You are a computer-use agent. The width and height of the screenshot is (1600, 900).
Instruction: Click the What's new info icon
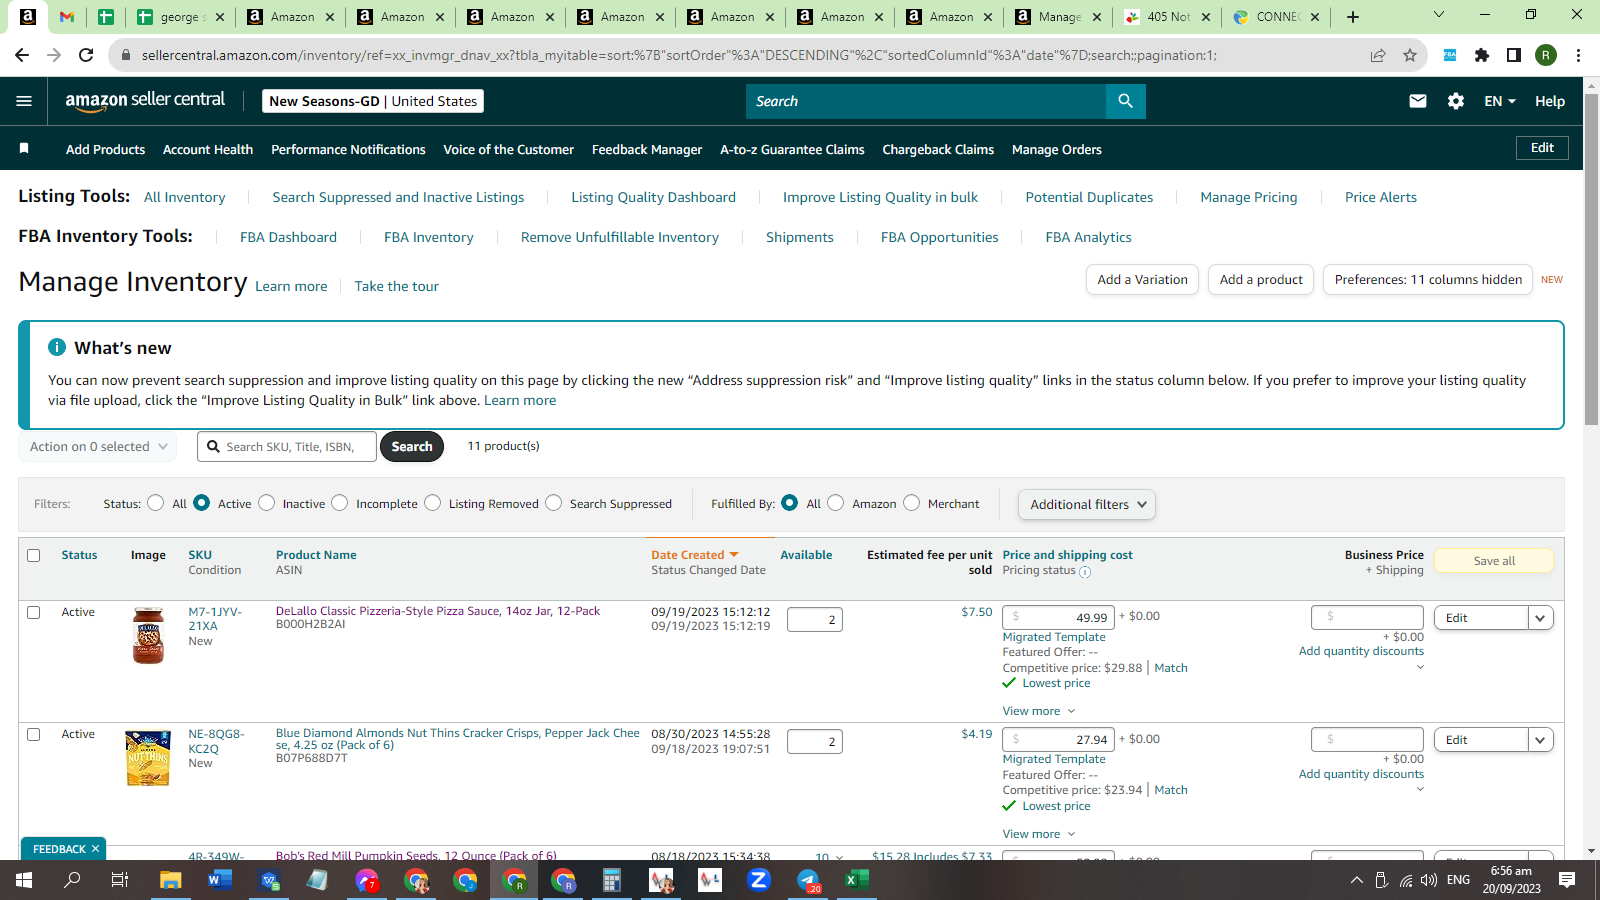click(x=57, y=347)
